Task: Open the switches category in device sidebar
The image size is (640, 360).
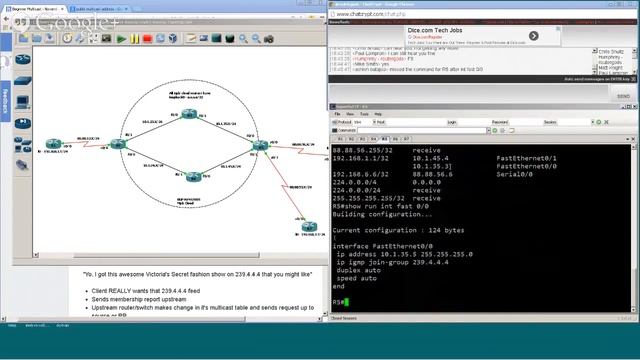Action: coord(23,81)
